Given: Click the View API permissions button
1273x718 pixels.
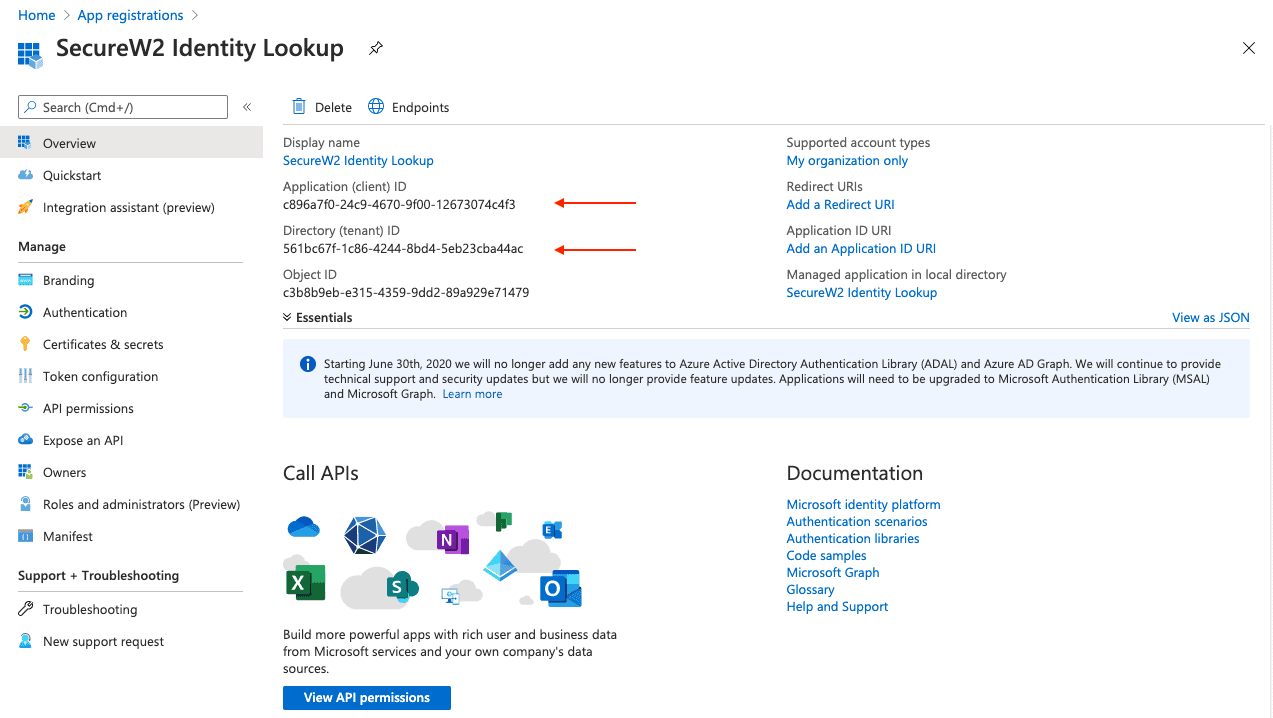Looking at the screenshot, I should tap(367, 698).
